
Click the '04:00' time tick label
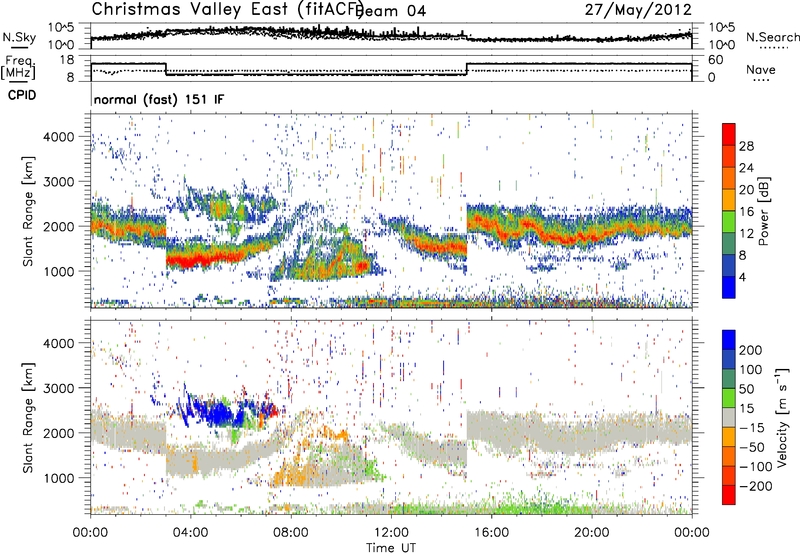tap(190, 533)
